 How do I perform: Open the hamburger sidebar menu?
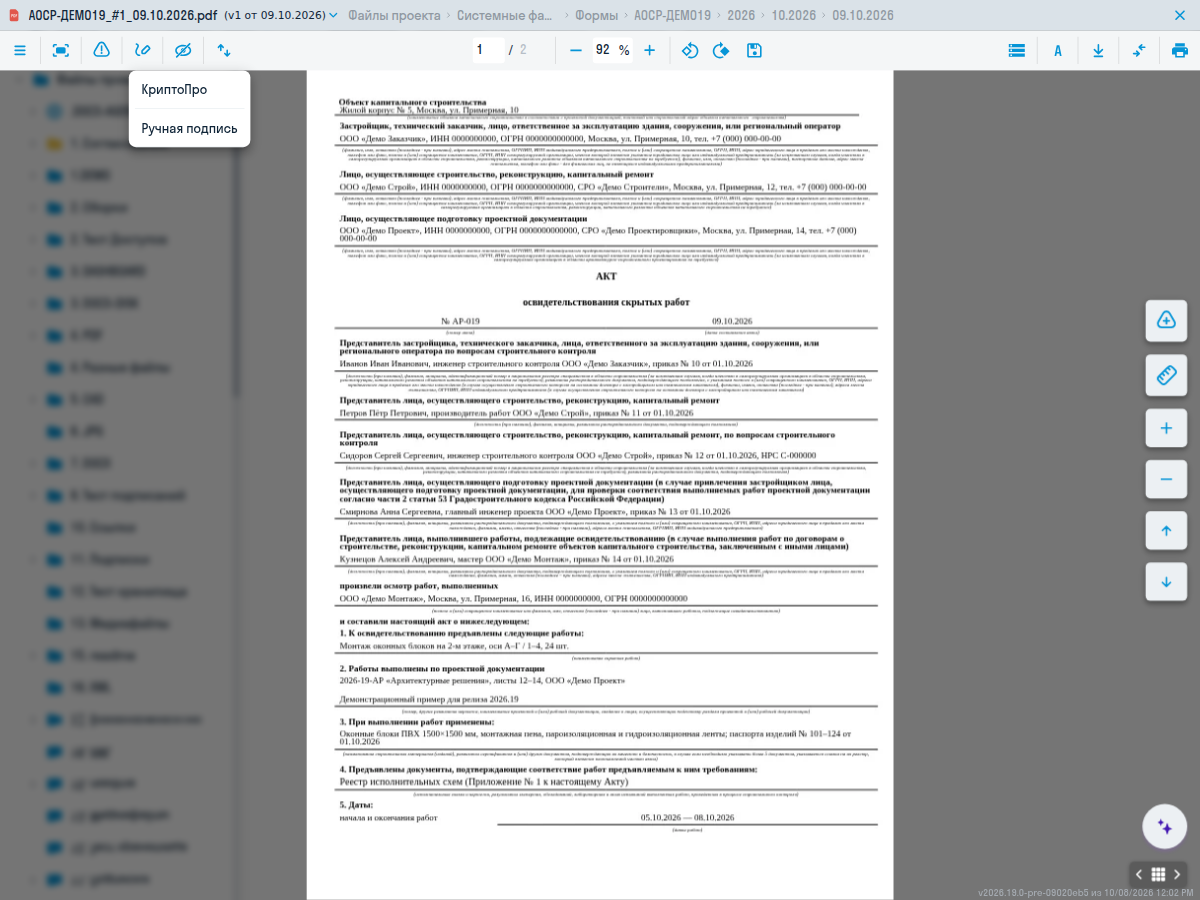pos(20,50)
